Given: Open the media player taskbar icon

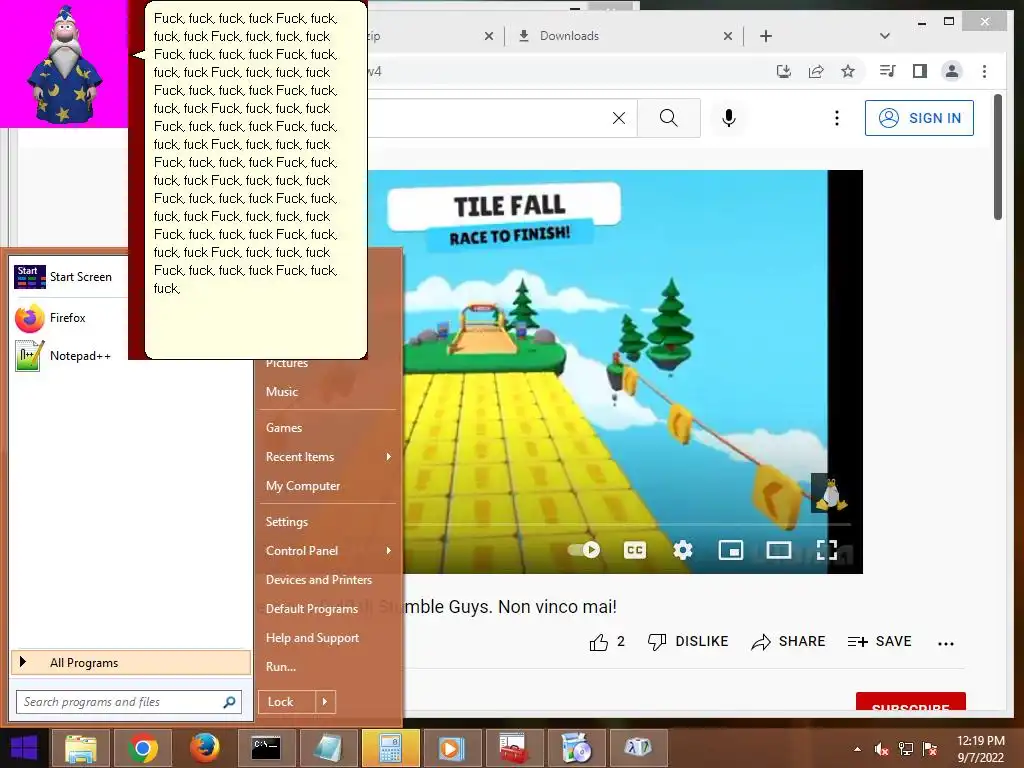Looking at the screenshot, I should click(451, 748).
